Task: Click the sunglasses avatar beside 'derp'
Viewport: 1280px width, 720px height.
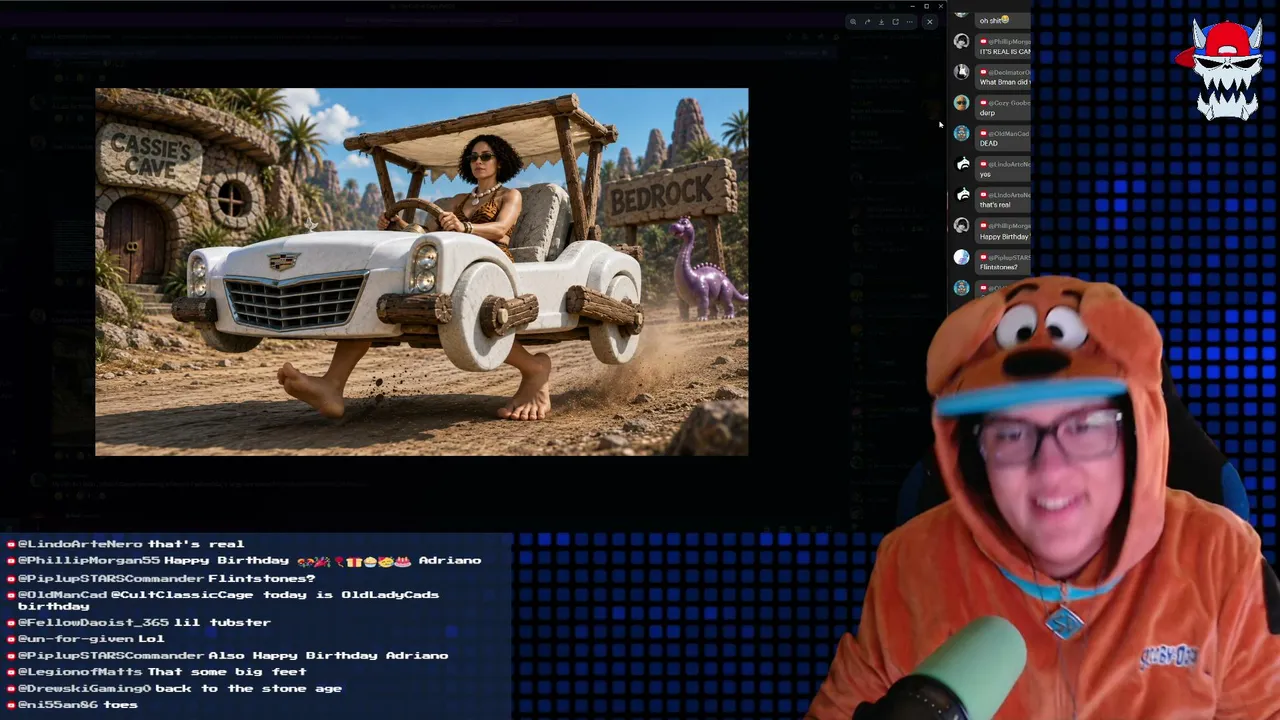Action: (x=961, y=103)
